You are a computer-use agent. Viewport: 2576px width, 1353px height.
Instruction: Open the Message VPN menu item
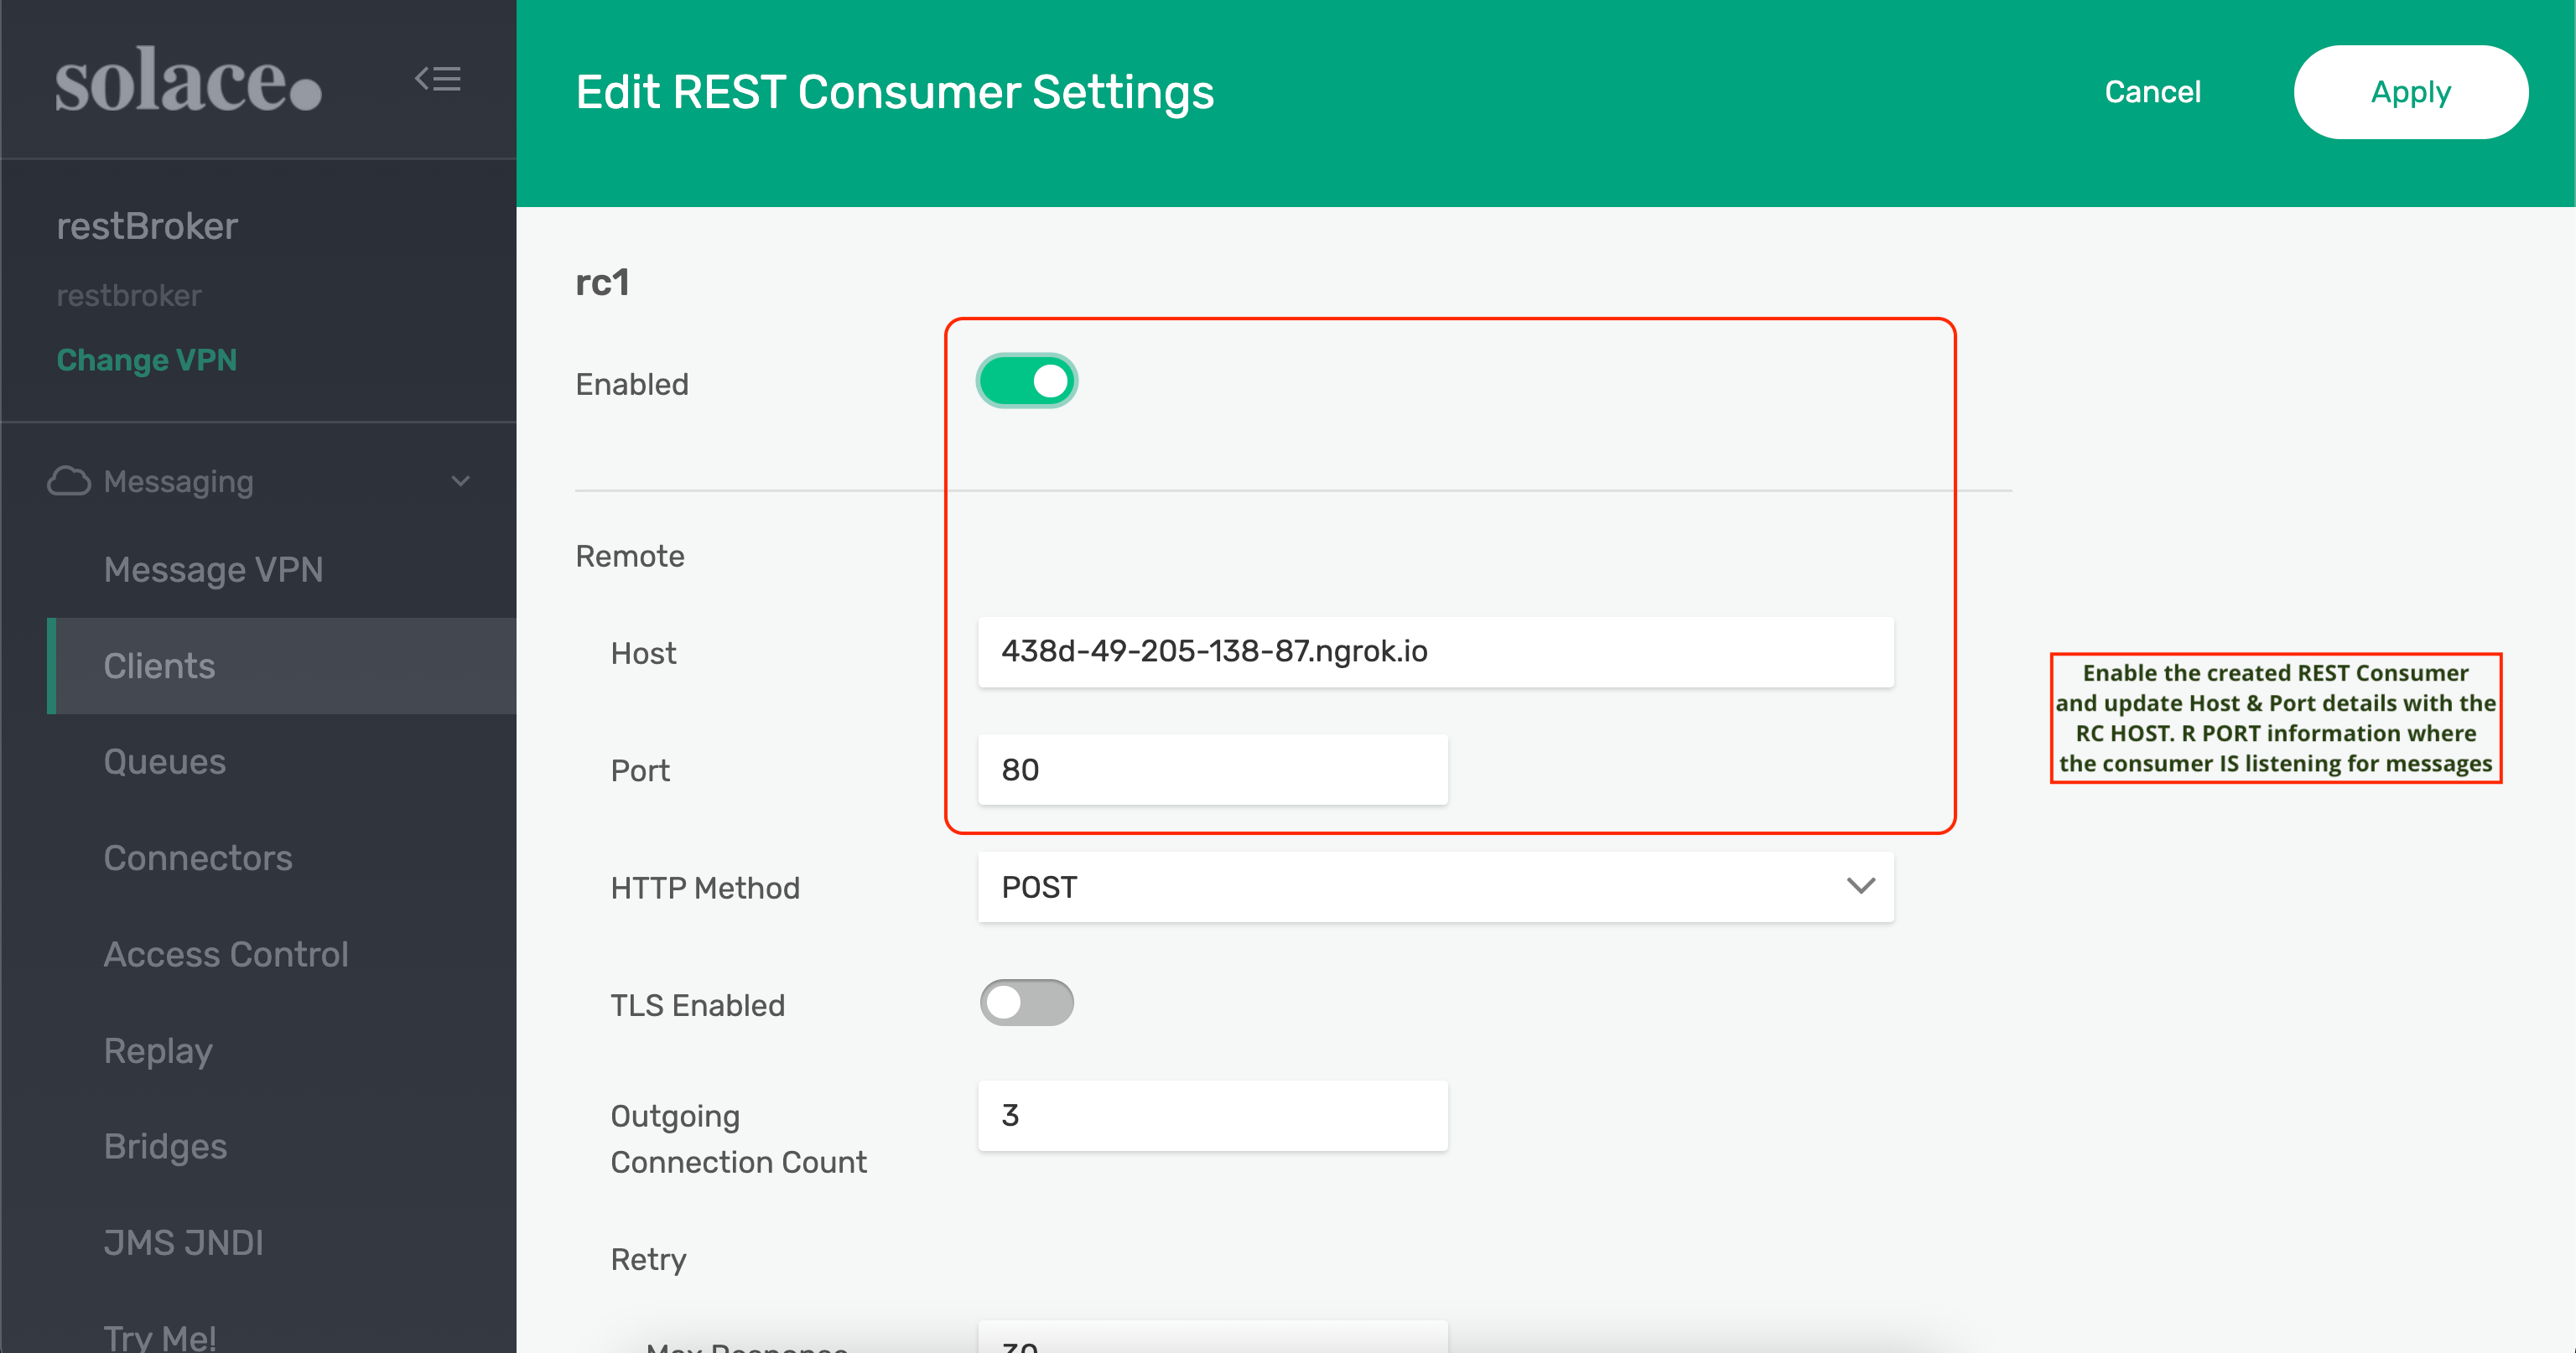213,569
